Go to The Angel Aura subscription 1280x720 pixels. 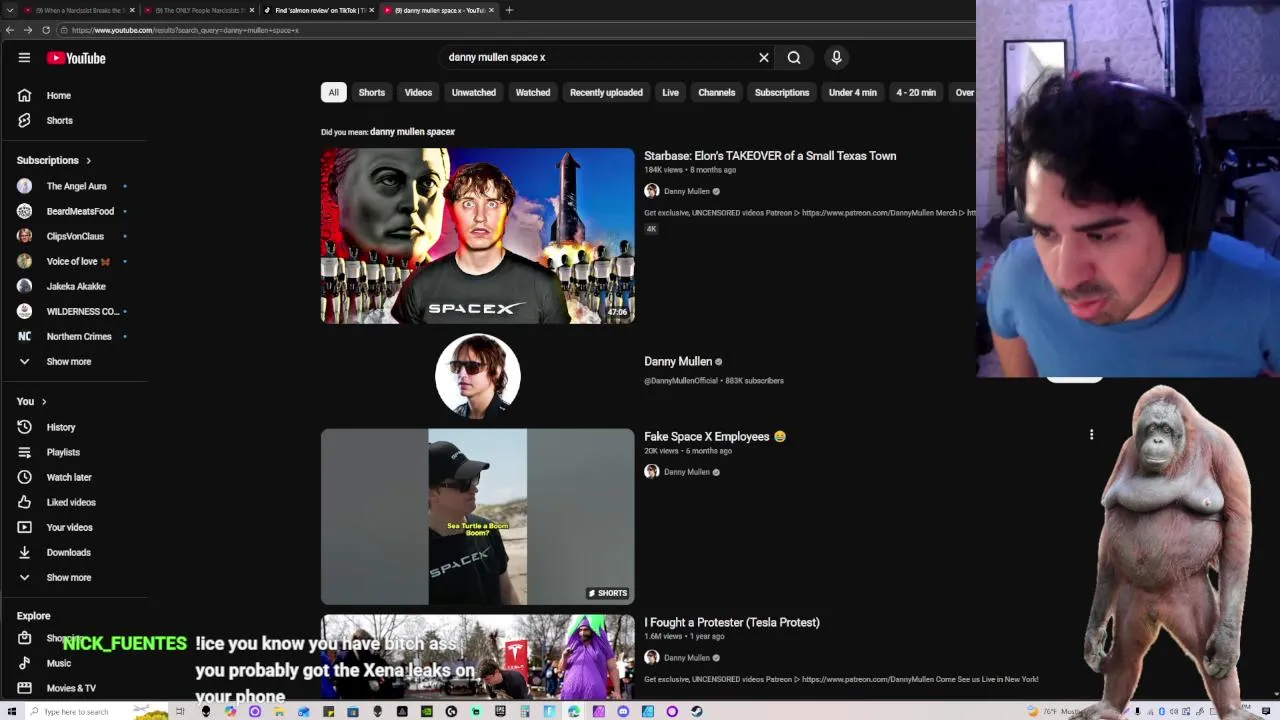click(x=74, y=186)
